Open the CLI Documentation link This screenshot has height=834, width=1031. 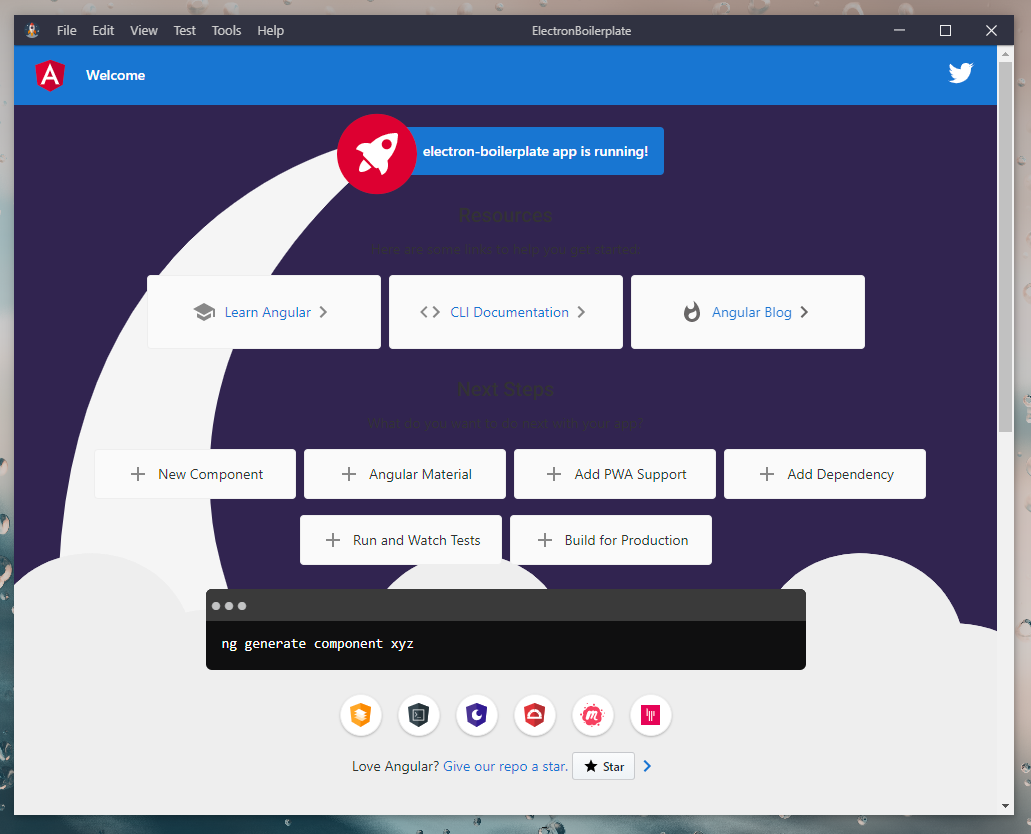tap(506, 312)
